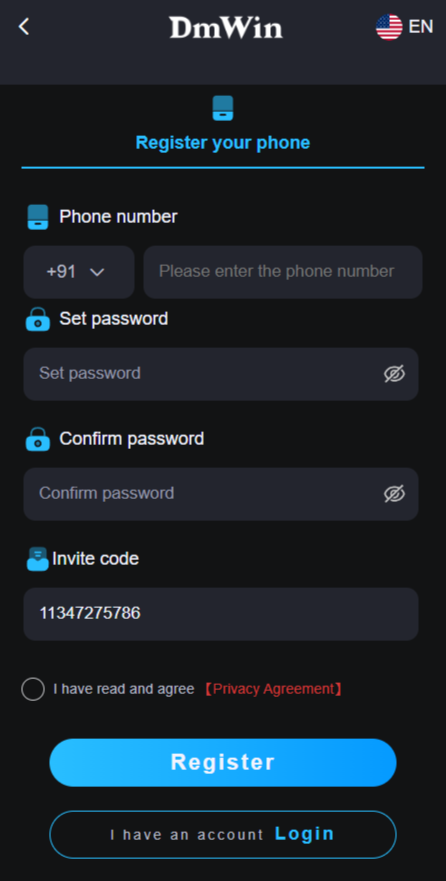Open the EN language selector
Viewport: 446px width, 881px height.
tap(421, 26)
